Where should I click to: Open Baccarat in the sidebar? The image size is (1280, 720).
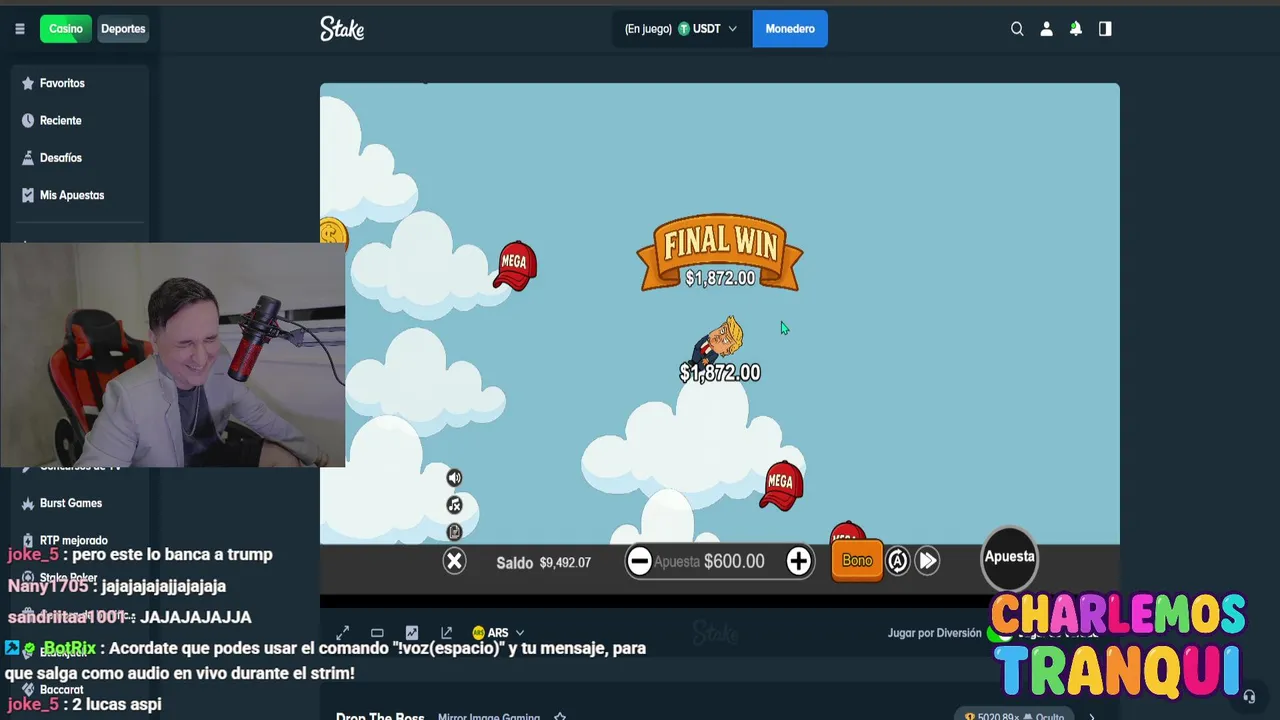coord(80,689)
